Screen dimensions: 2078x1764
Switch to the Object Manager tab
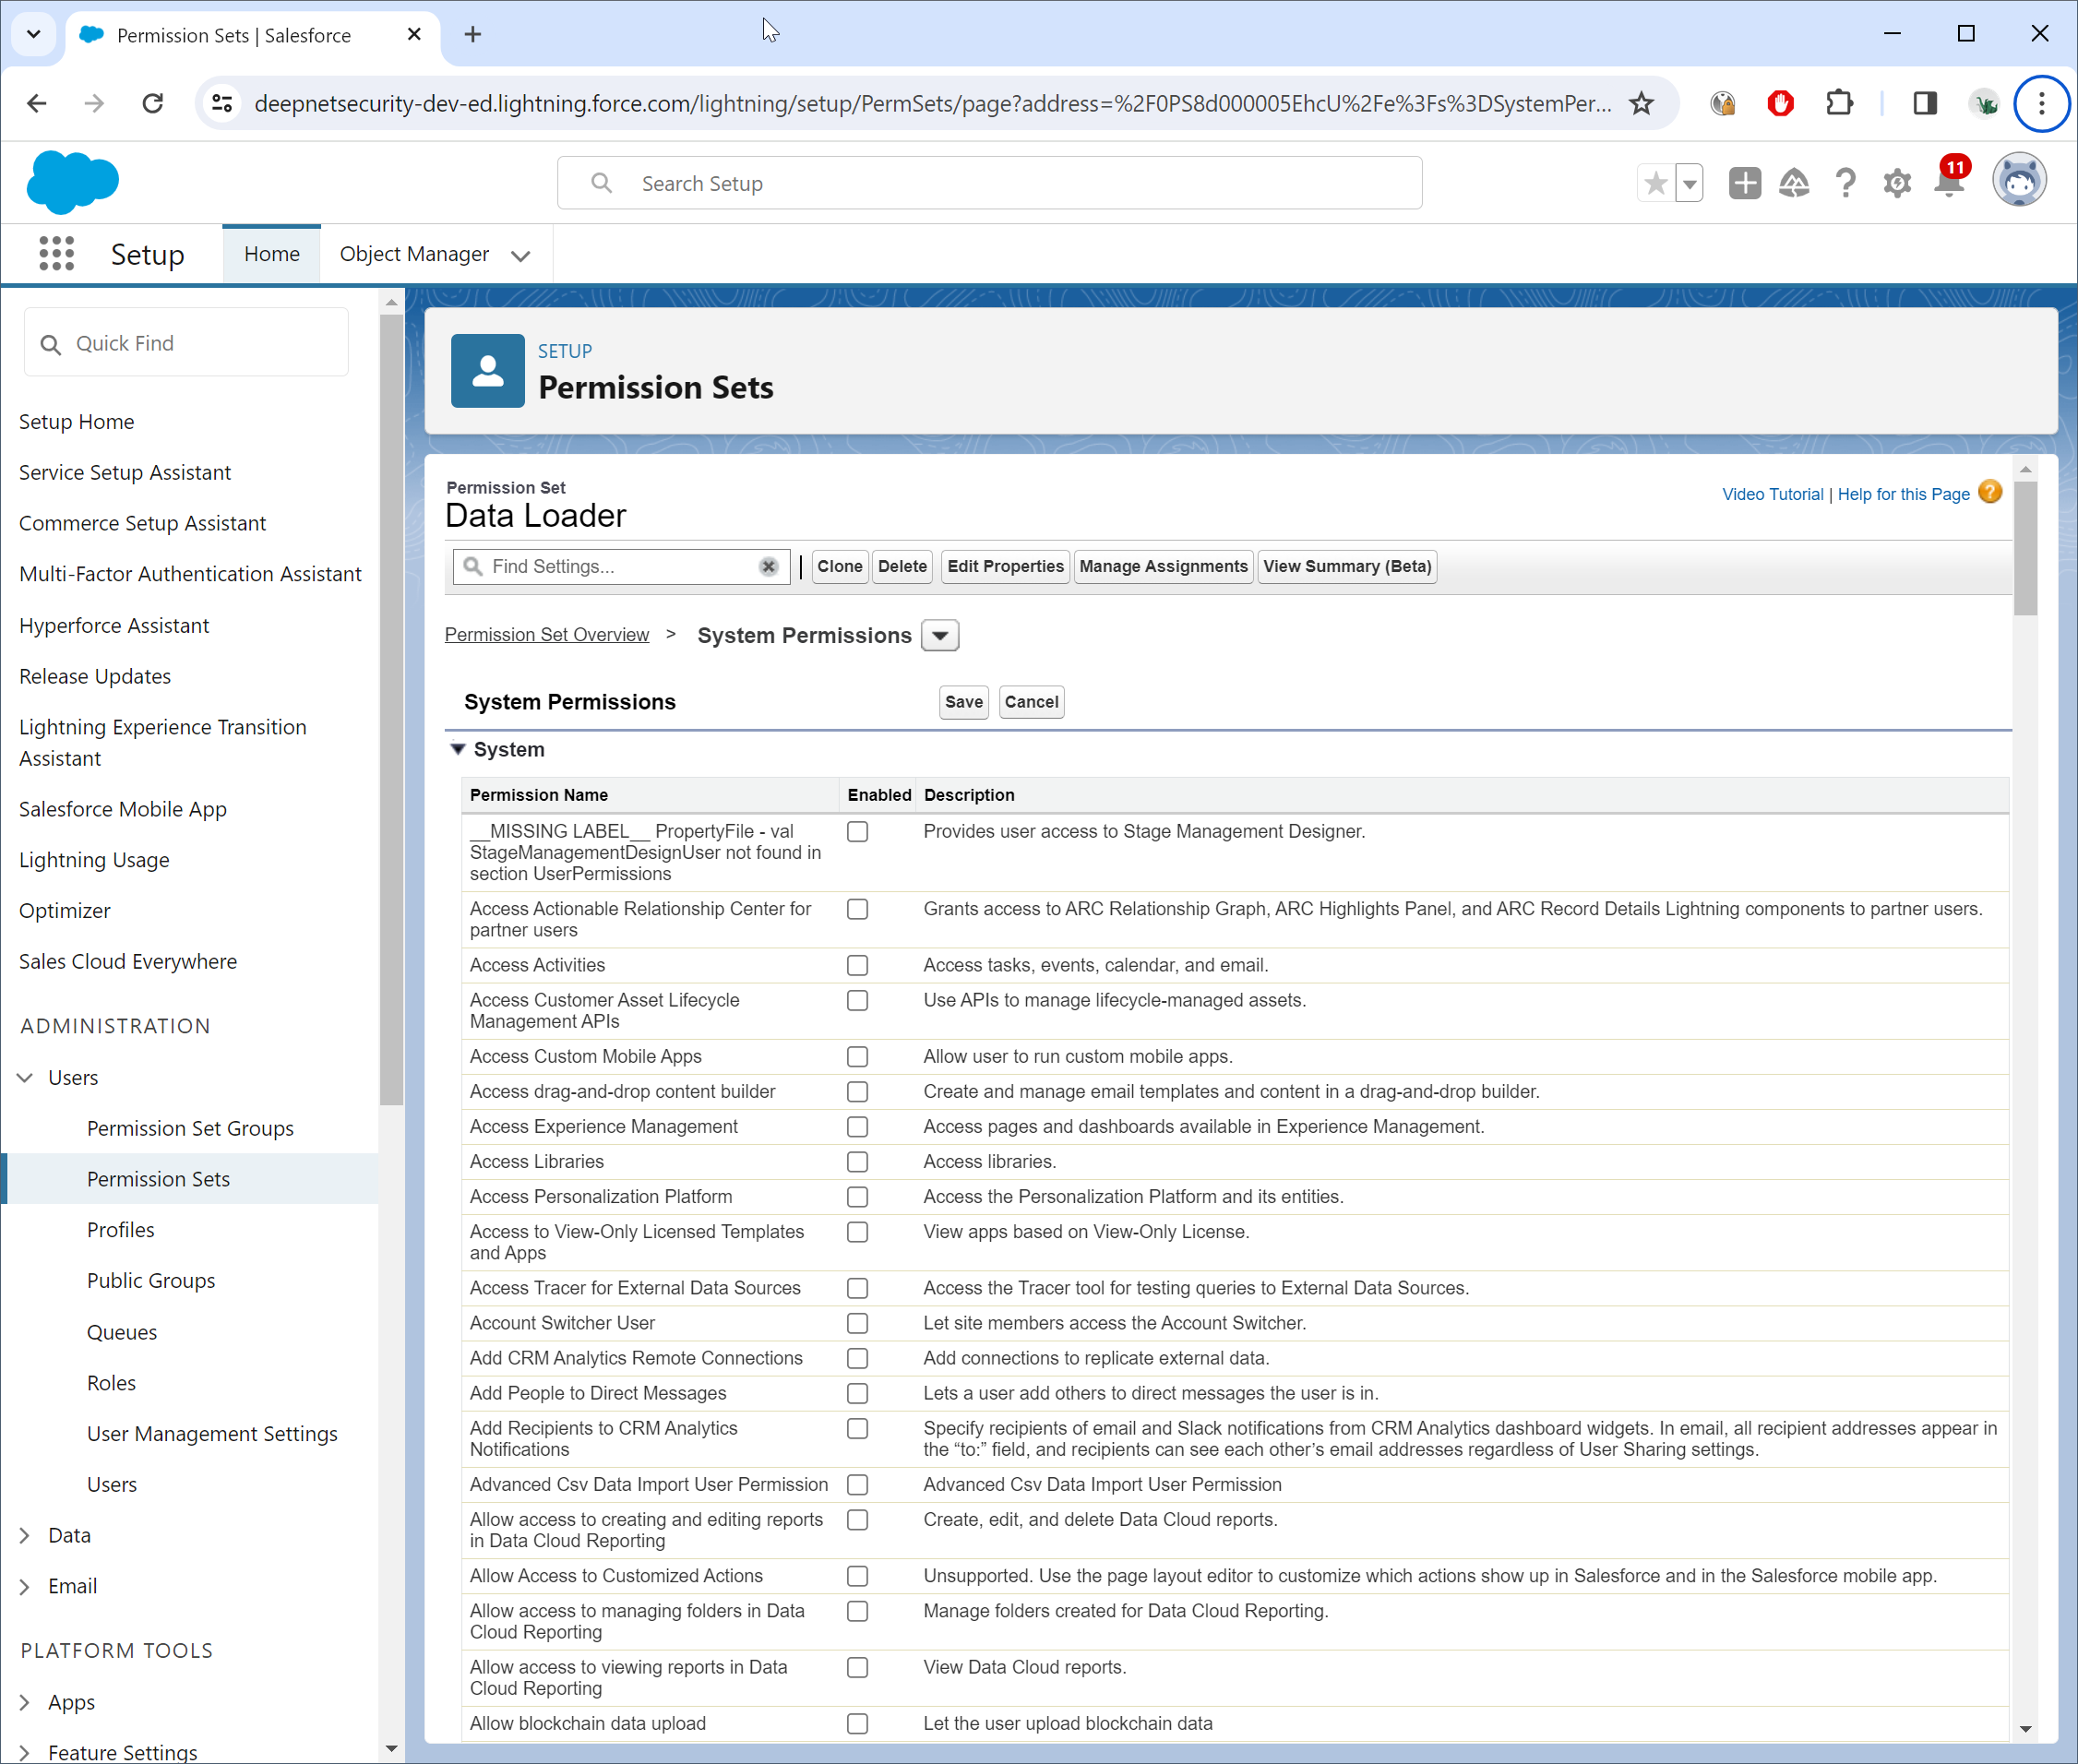(414, 254)
